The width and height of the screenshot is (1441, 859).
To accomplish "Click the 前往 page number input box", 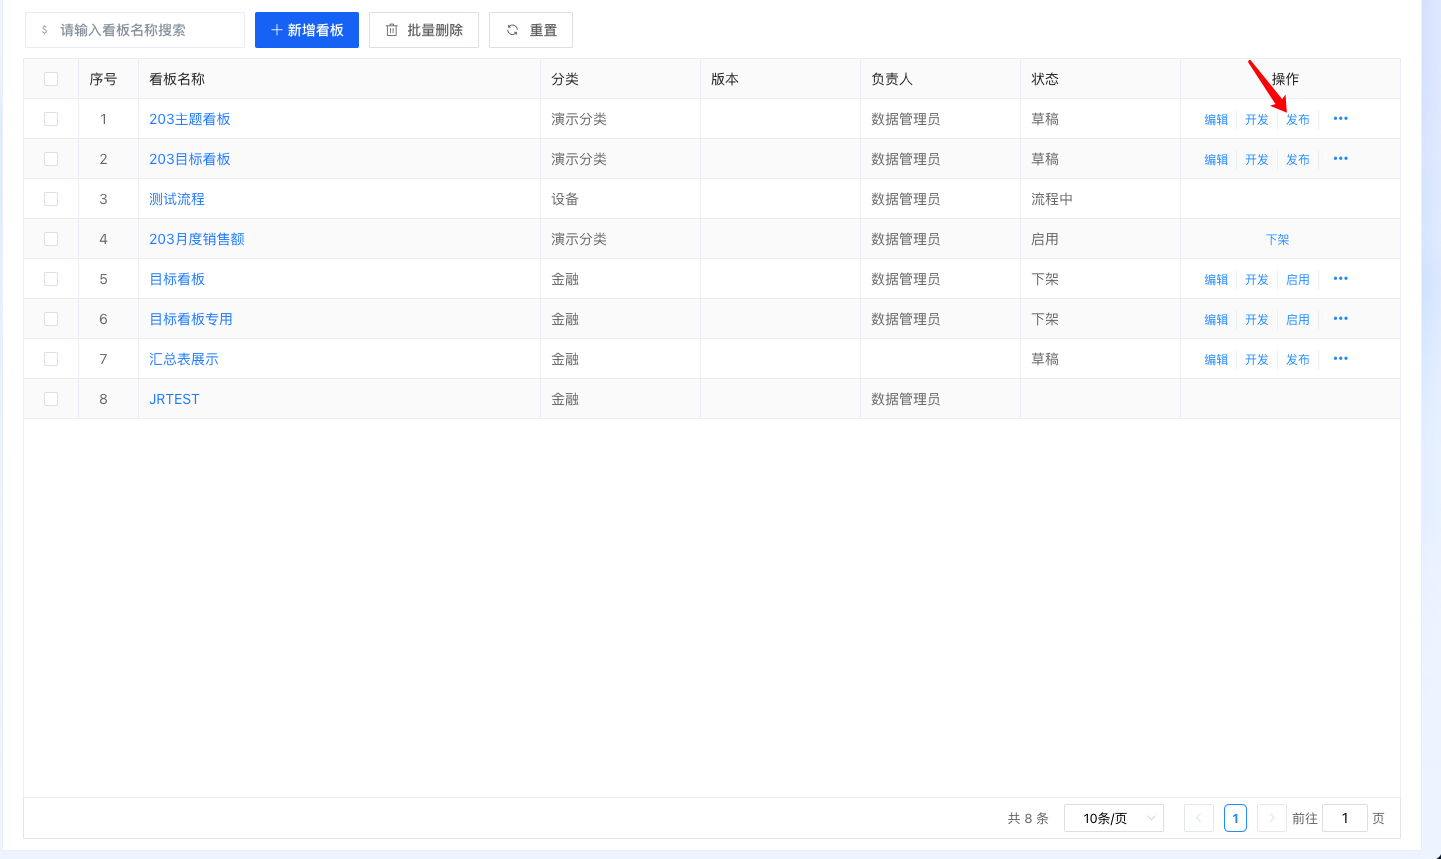I will pos(1344,818).
